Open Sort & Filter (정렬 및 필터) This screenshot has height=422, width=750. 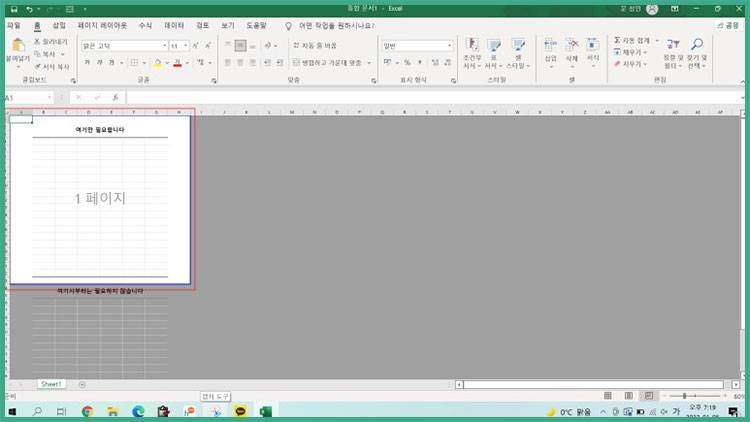click(673, 53)
